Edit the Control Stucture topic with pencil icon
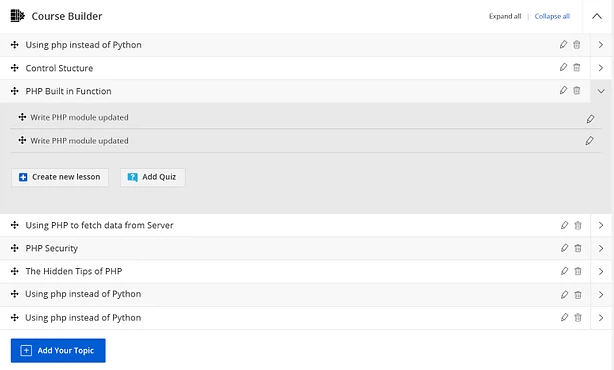614x370 pixels. point(563,67)
